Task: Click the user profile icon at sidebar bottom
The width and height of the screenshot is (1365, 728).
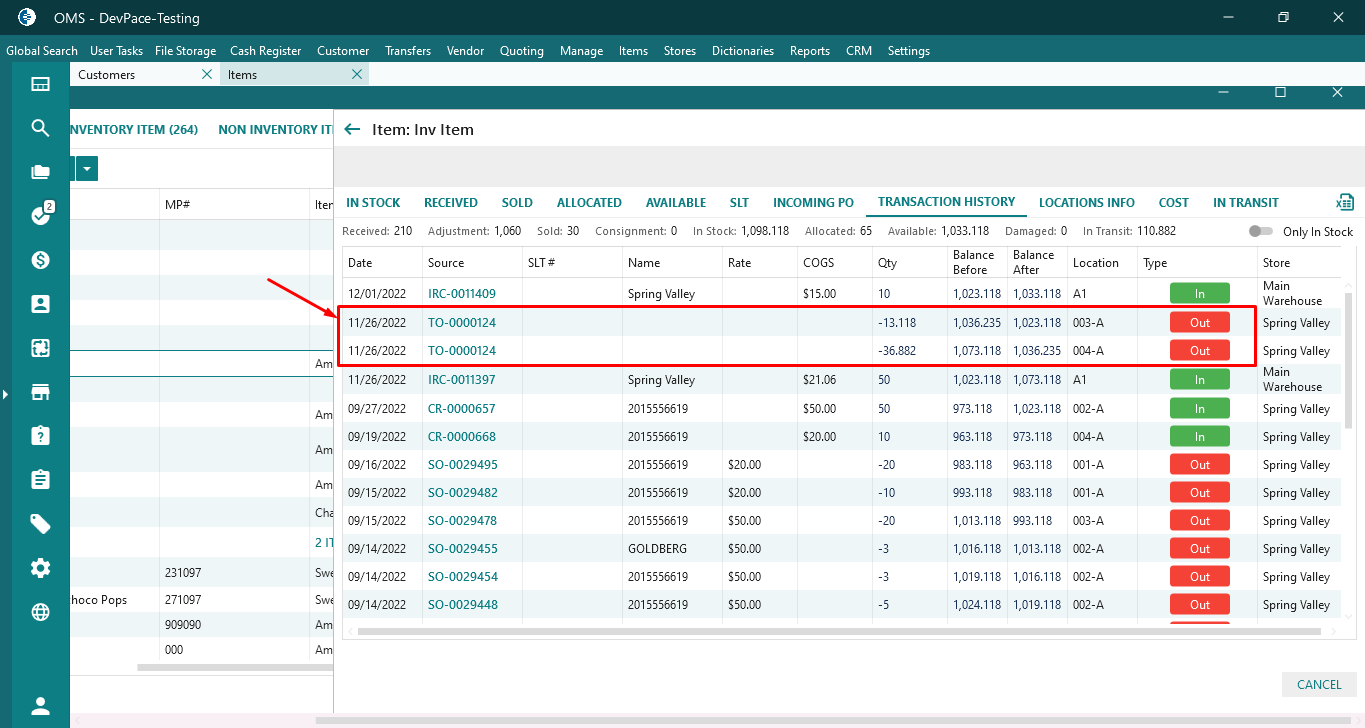Action: point(40,706)
